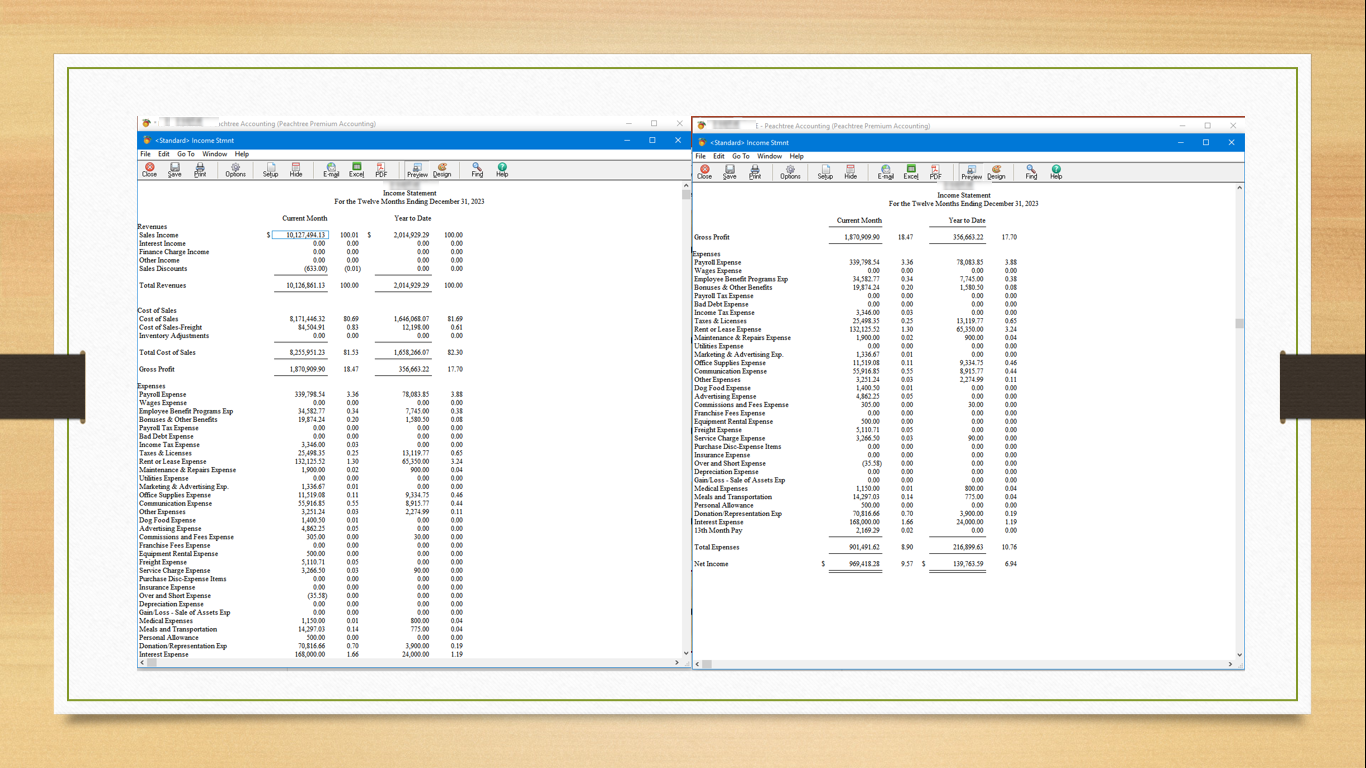The height and width of the screenshot is (768, 1366).
Task: Open Window menu in left window
Action: pyautogui.click(x=214, y=154)
